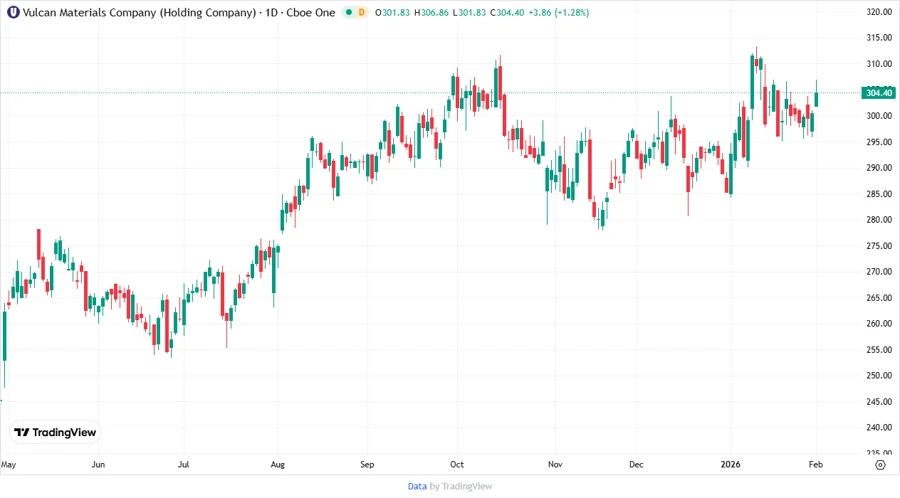Click the Oct label on time axis

(x=457, y=464)
